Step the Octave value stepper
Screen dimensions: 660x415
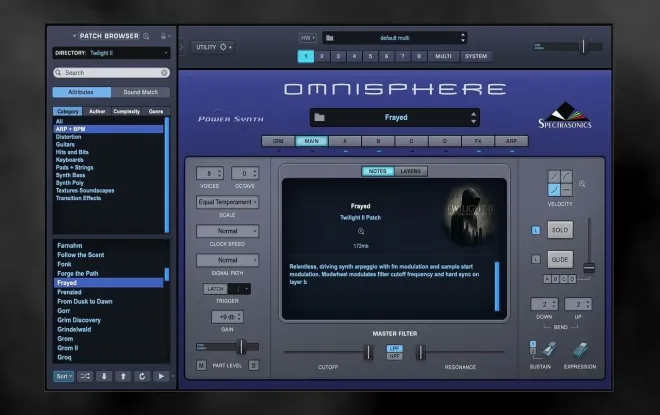pos(255,173)
